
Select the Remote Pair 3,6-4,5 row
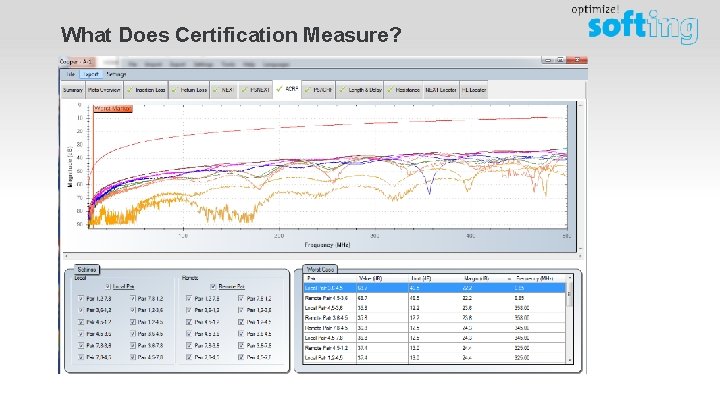coord(434,318)
